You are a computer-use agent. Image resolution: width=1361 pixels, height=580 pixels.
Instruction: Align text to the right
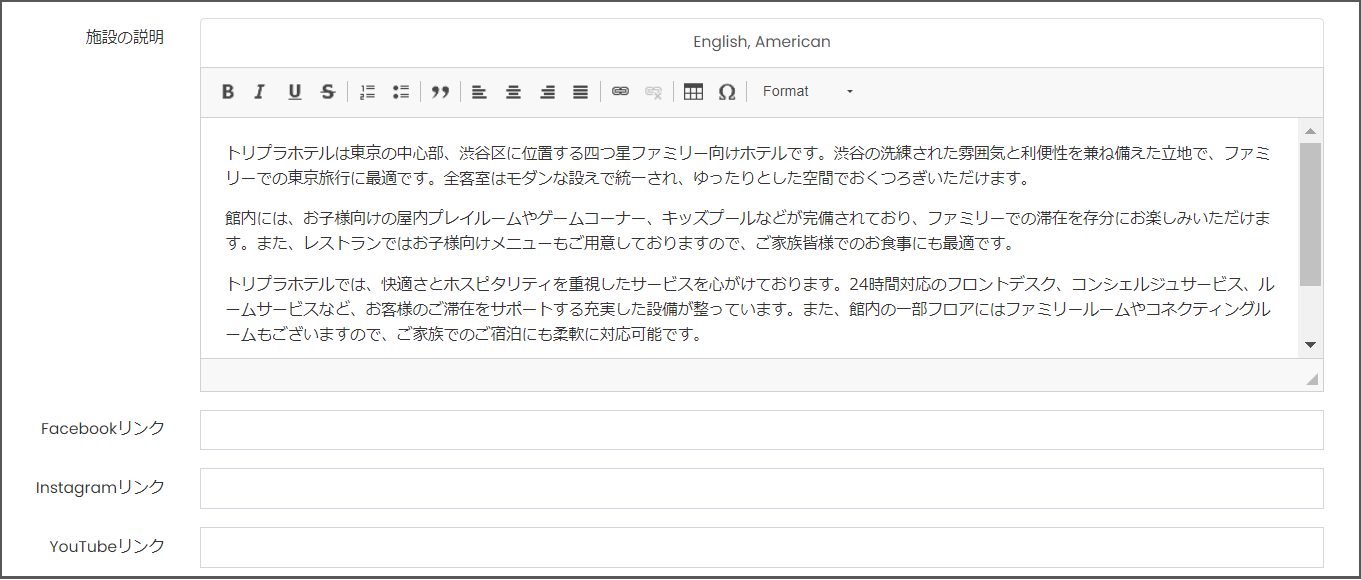pyautogui.click(x=547, y=92)
